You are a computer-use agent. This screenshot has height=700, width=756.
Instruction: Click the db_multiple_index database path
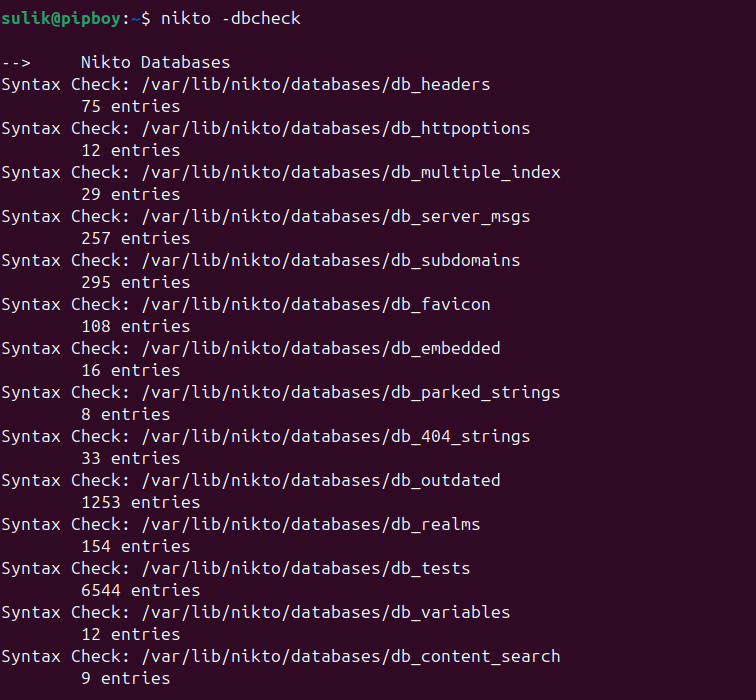(351, 173)
